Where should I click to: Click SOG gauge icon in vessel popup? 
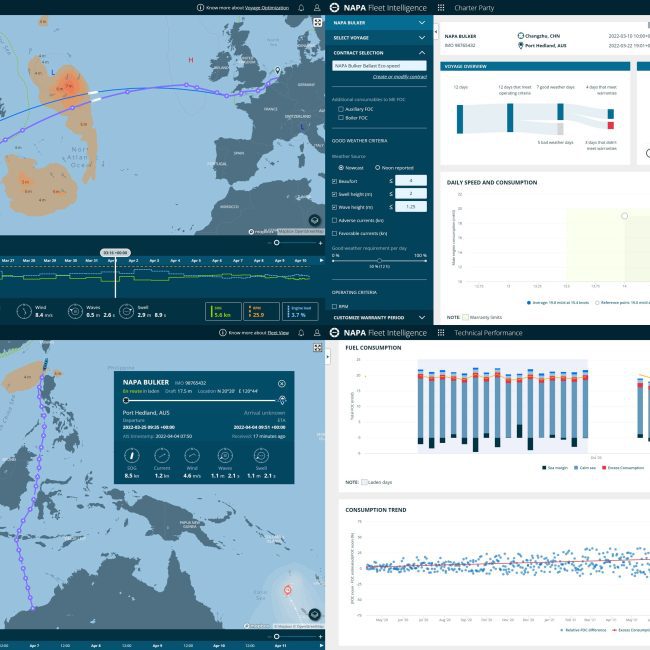pos(132,456)
